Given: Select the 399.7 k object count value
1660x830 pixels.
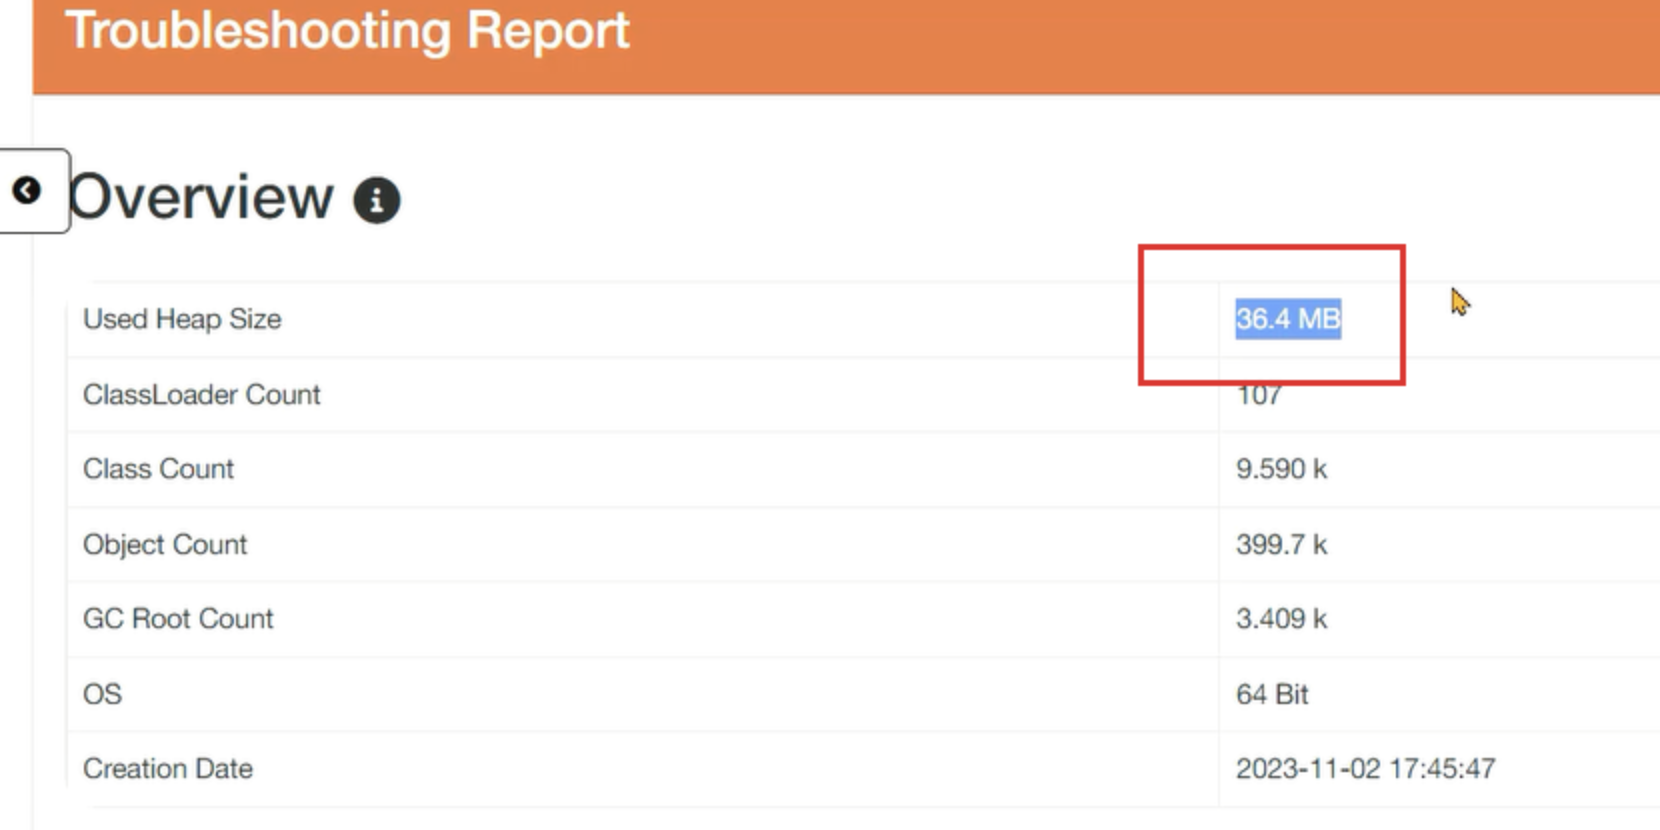Looking at the screenshot, I should tap(1281, 544).
